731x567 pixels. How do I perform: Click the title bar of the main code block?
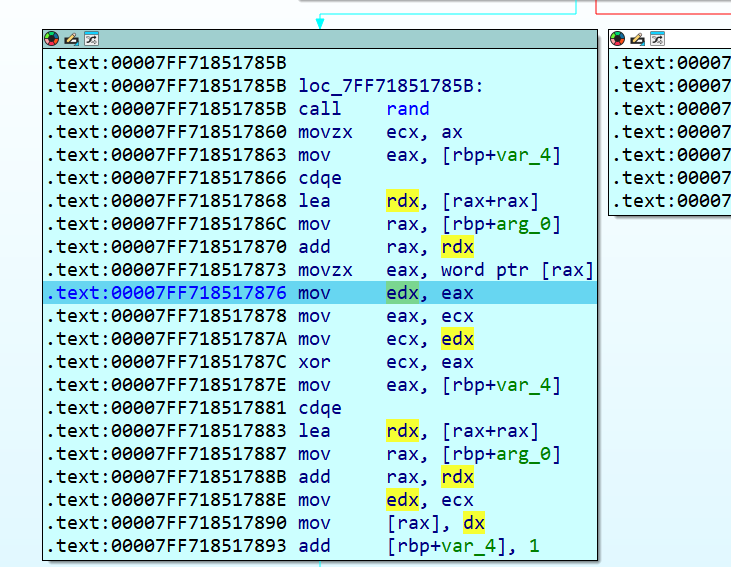(x=320, y=39)
